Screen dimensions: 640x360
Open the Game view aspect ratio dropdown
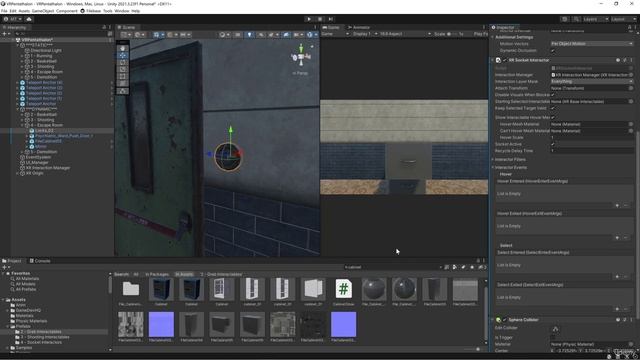tap(405, 34)
